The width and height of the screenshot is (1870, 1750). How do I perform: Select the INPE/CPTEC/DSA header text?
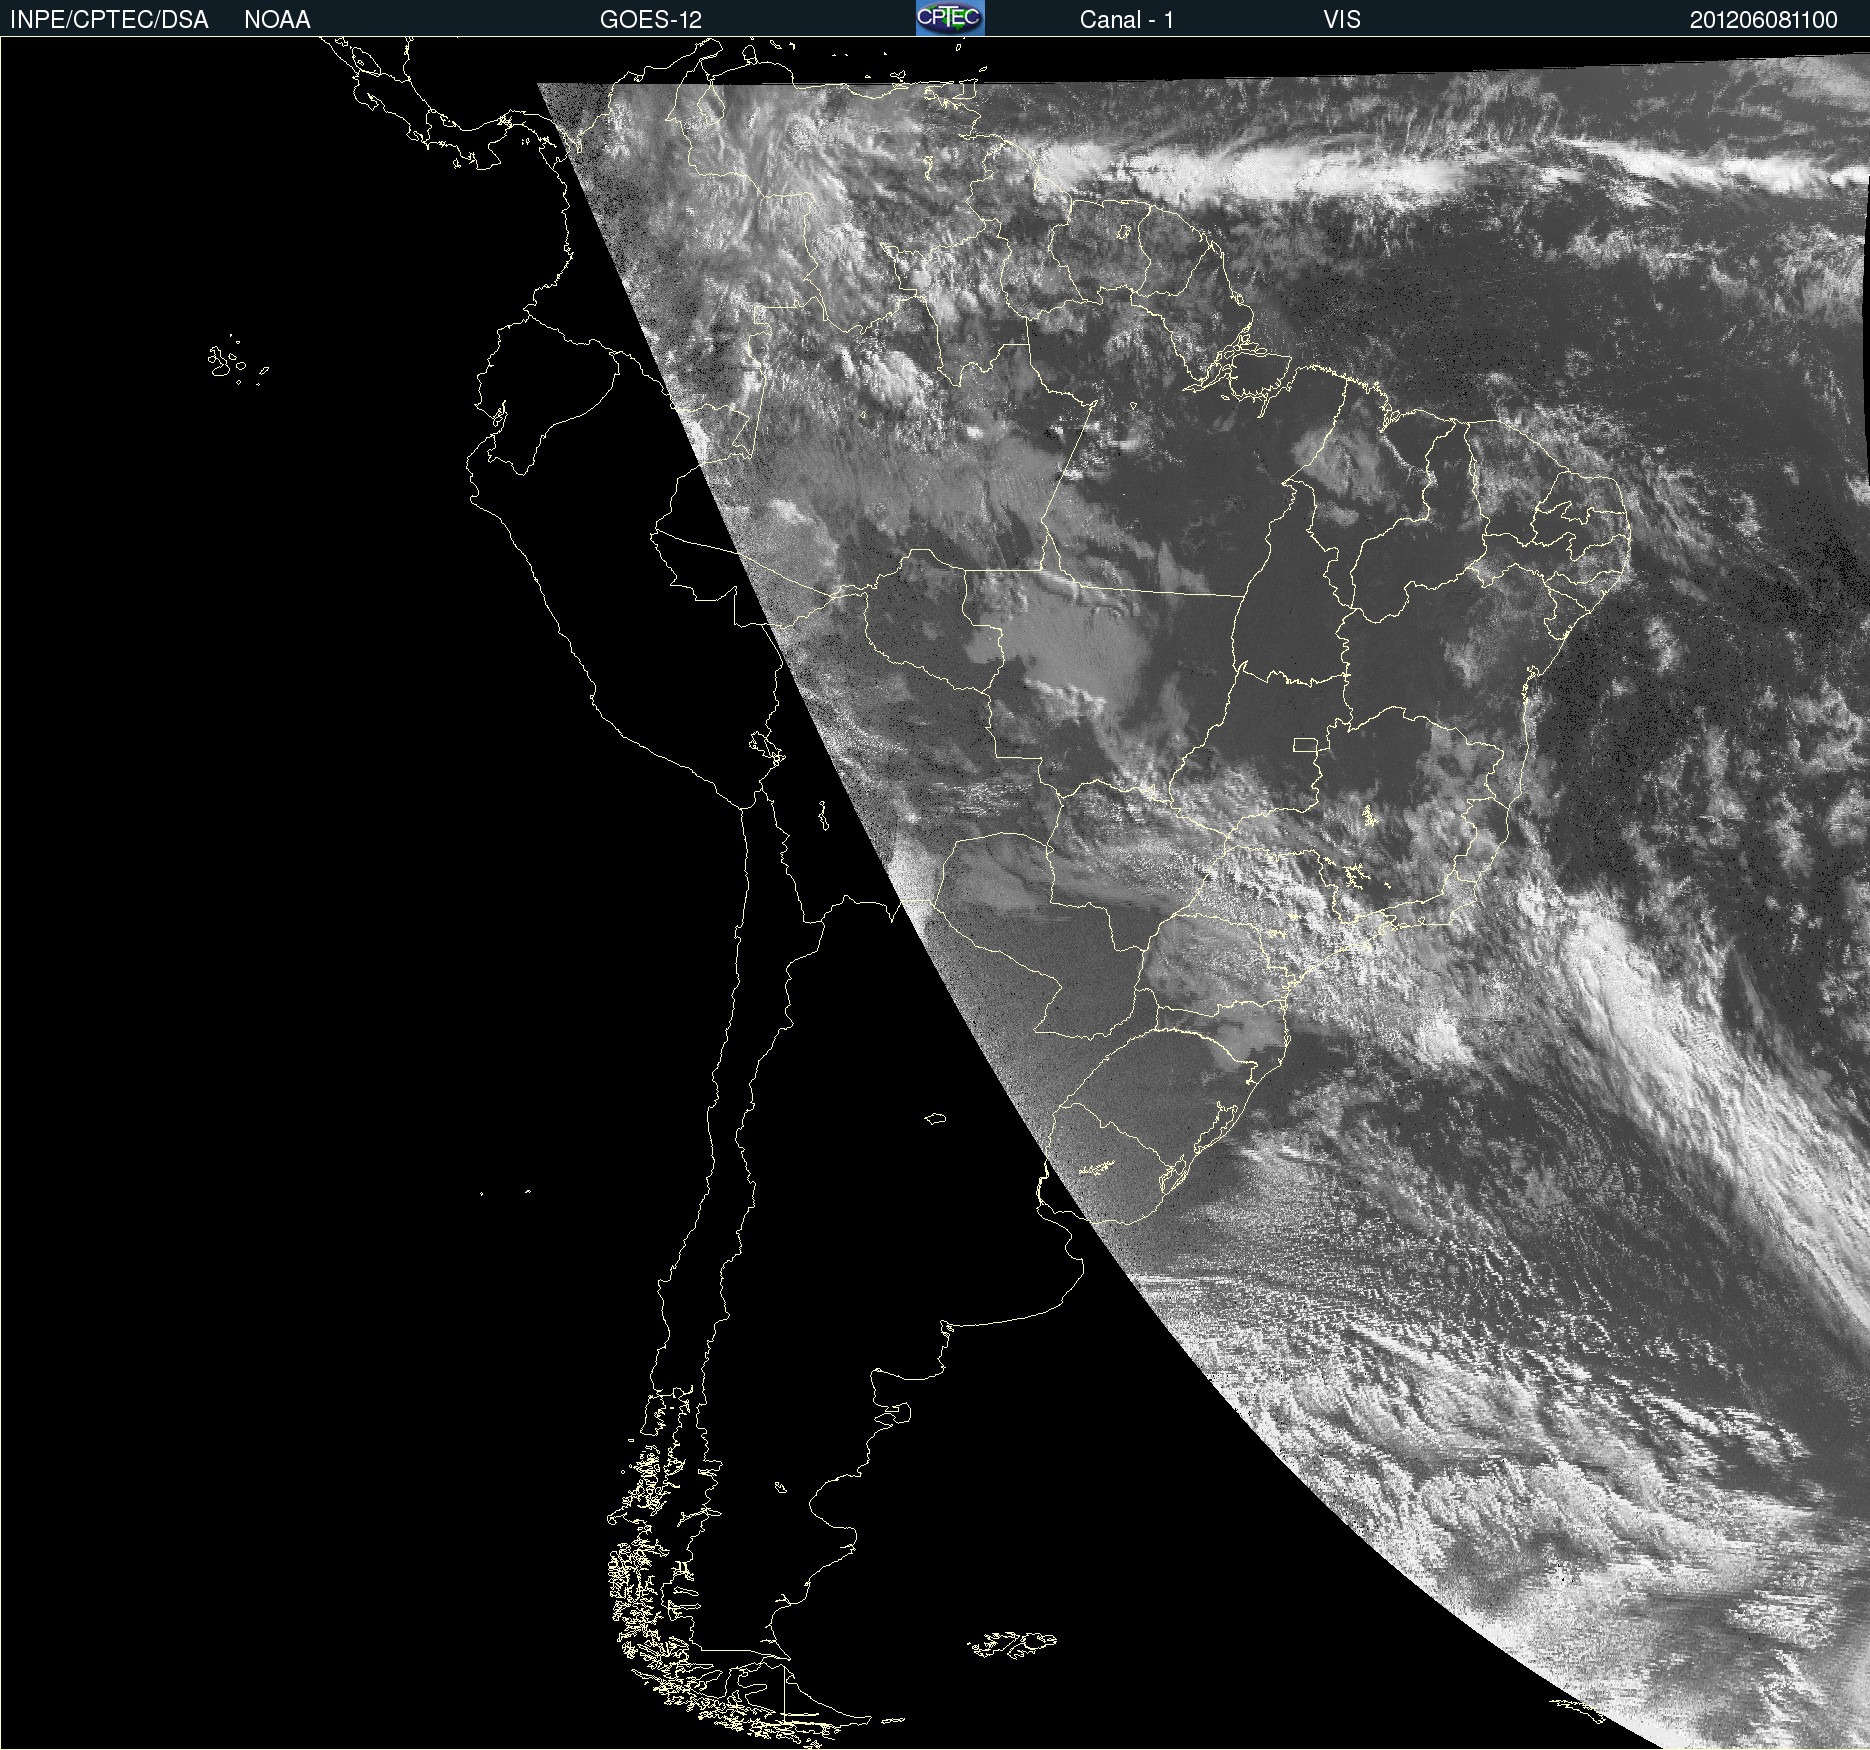point(109,20)
